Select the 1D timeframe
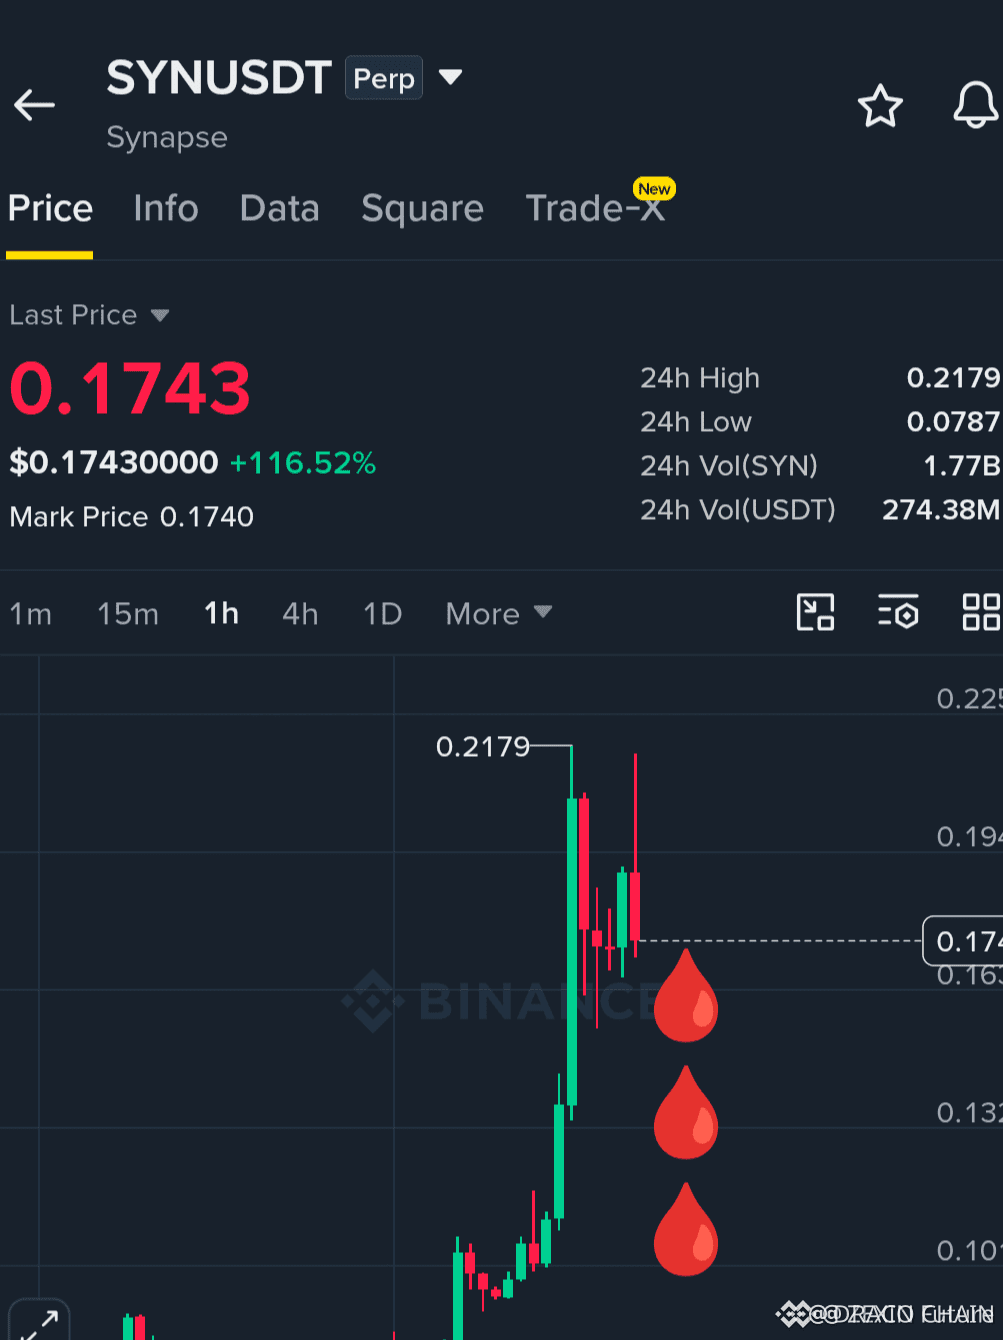The height and width of the screenshot is (1340, 1003). 382,613
